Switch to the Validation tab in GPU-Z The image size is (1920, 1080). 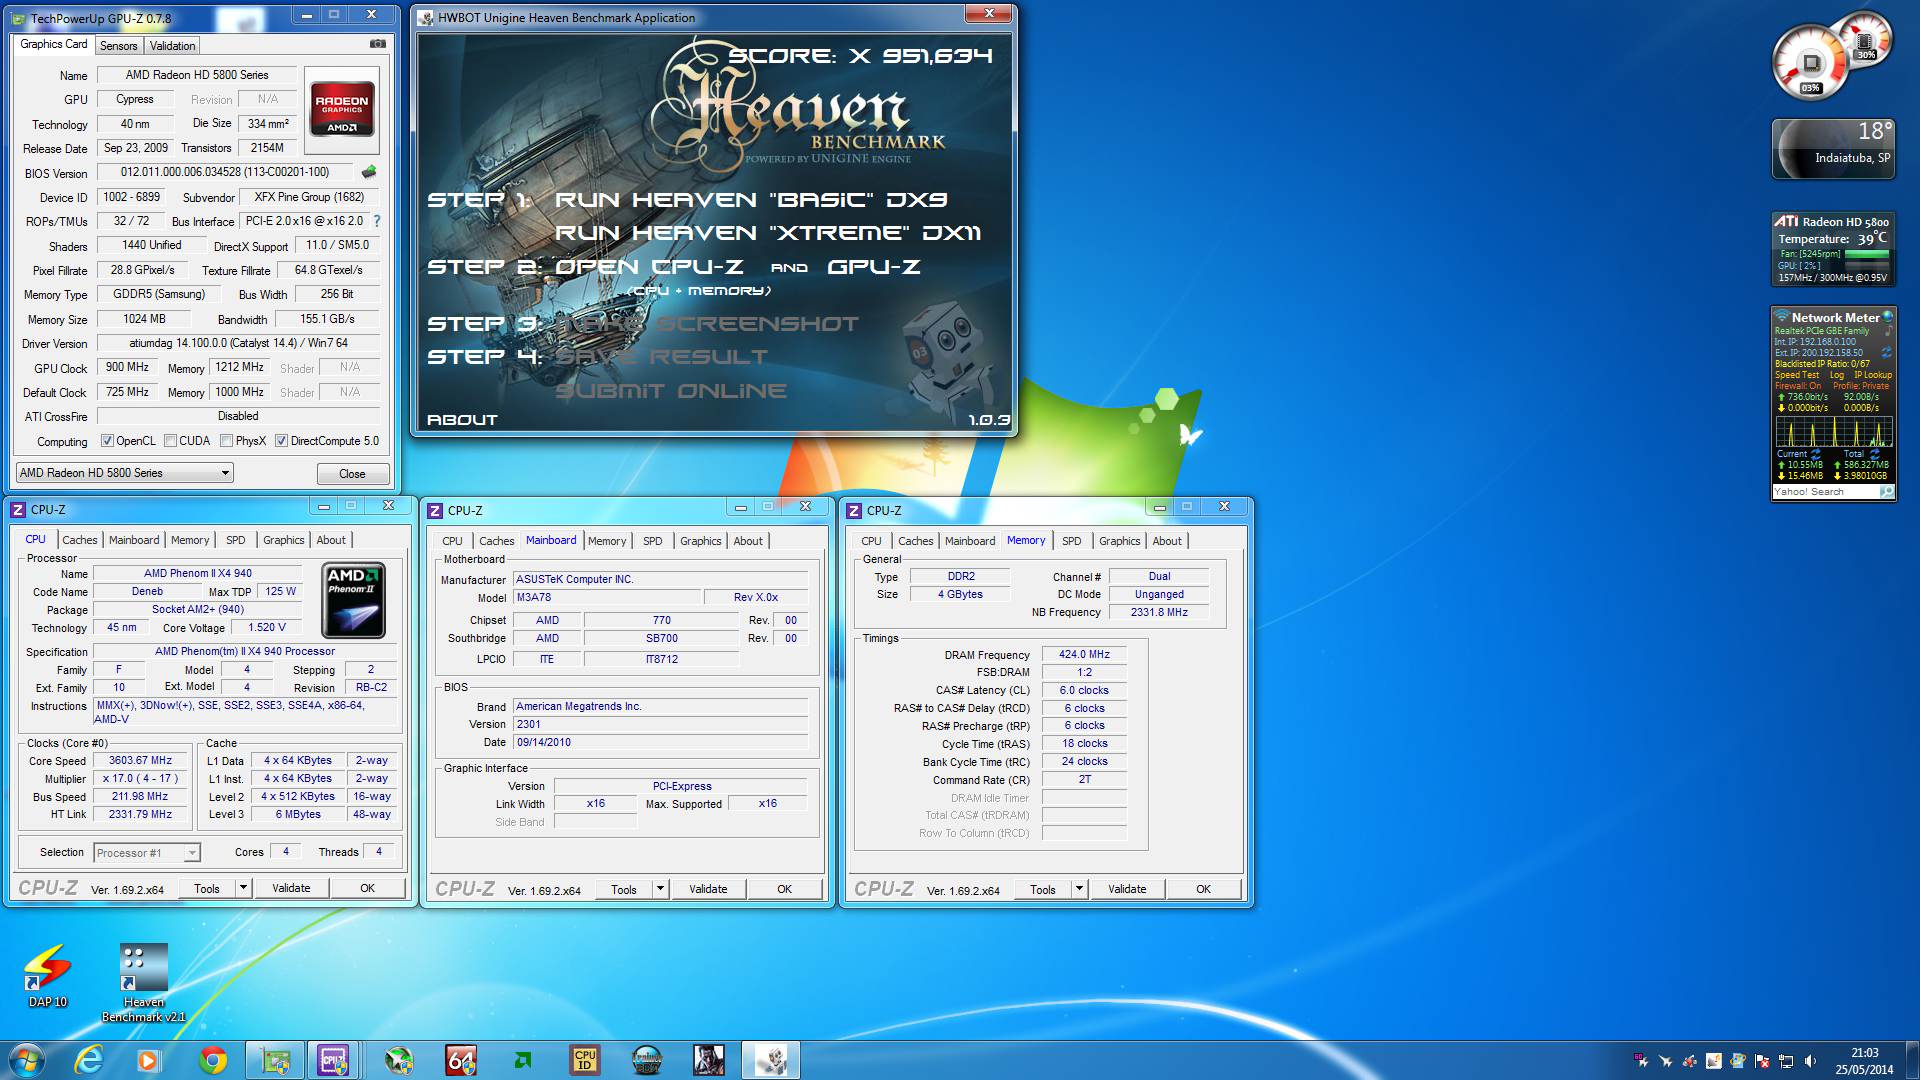tap(172, 46)
